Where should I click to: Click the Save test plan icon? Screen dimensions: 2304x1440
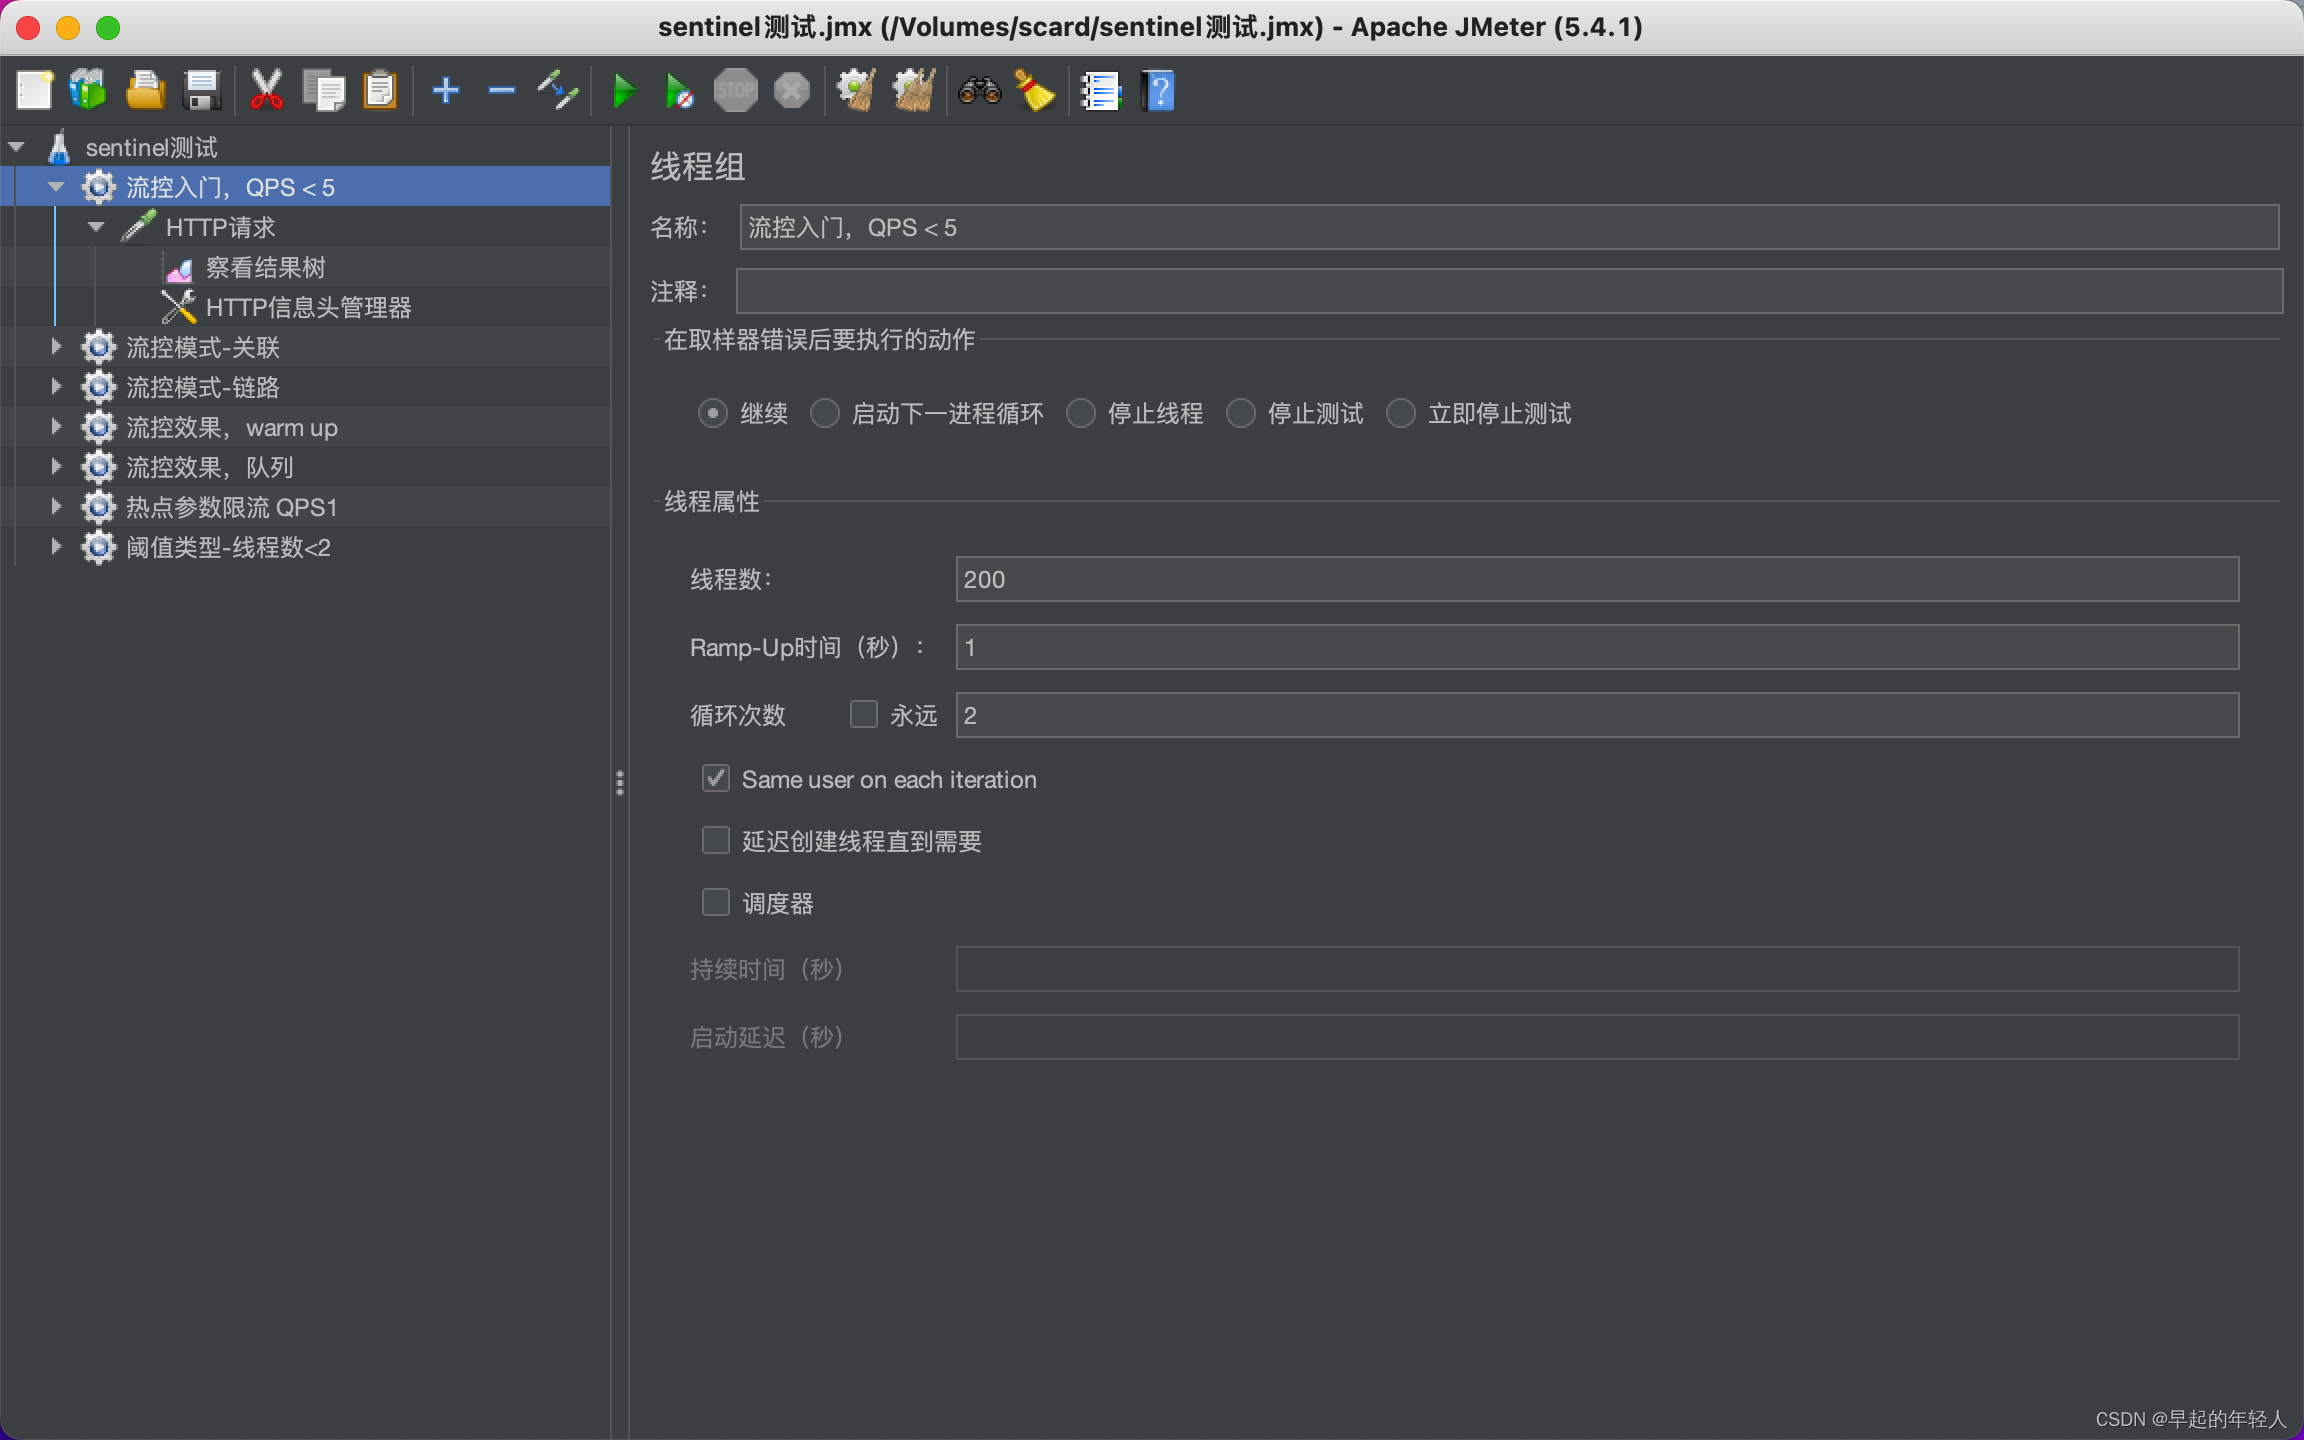point(202,91)
